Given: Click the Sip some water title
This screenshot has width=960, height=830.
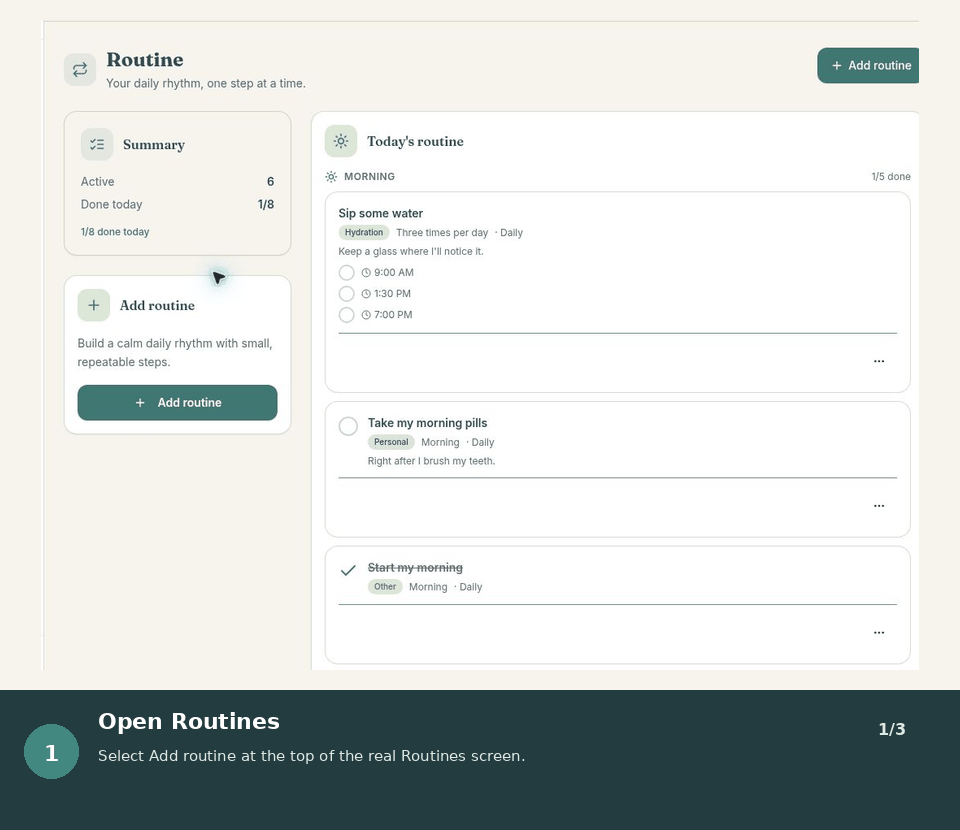Looking at the screenshot, I should point(381,214).
